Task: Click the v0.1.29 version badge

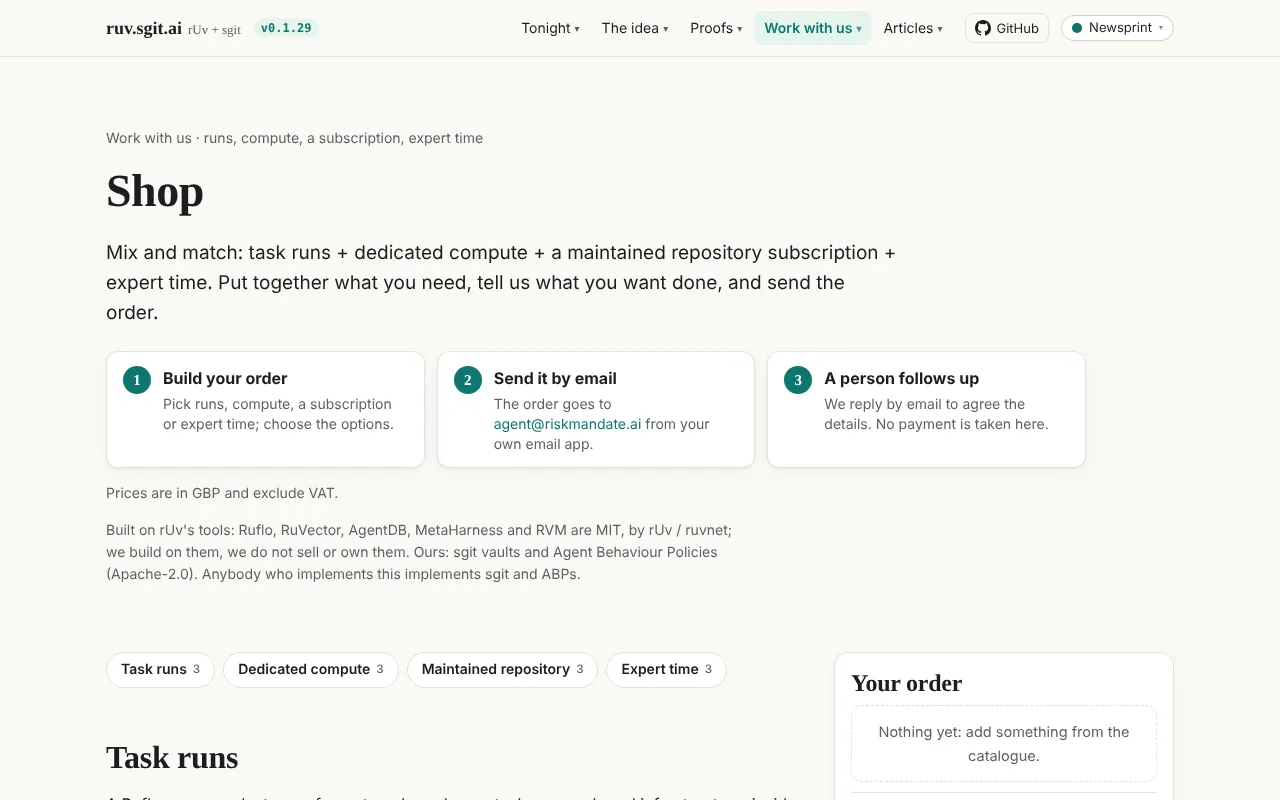Action: click(x=286, y=28)
